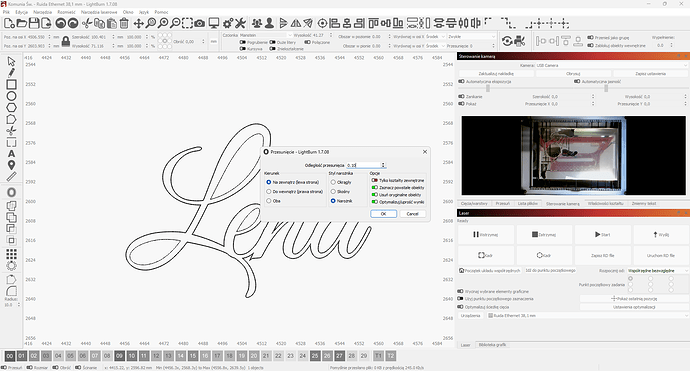
Task: Open the Urządzenia device dropdown
Action: point(587,316)
